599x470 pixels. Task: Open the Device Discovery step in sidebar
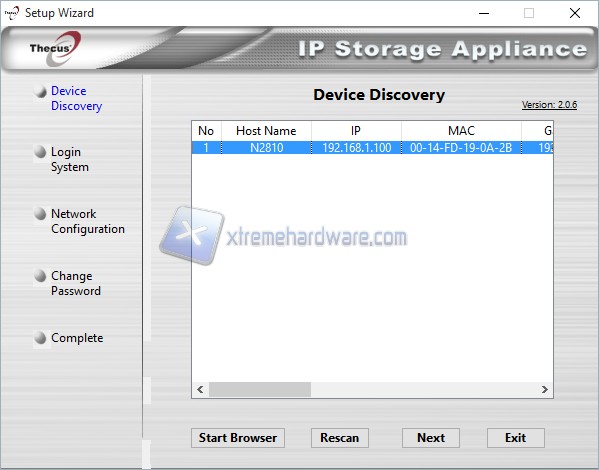click(x=76, y=98)
